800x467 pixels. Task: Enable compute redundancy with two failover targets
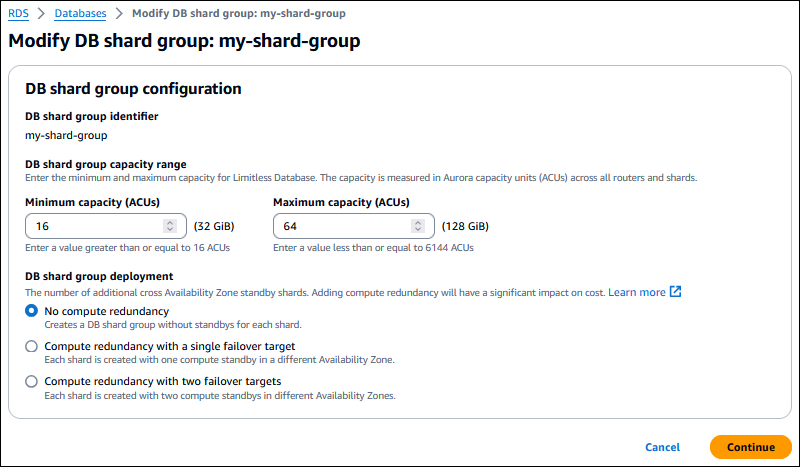tap(32, 381)
